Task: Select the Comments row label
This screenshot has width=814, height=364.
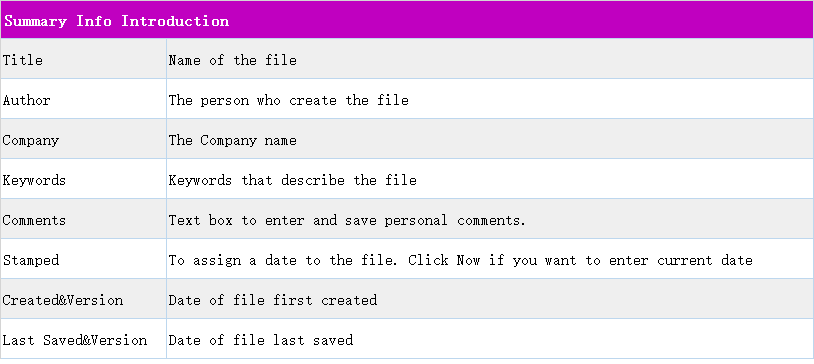Action: tap(34, 220)
